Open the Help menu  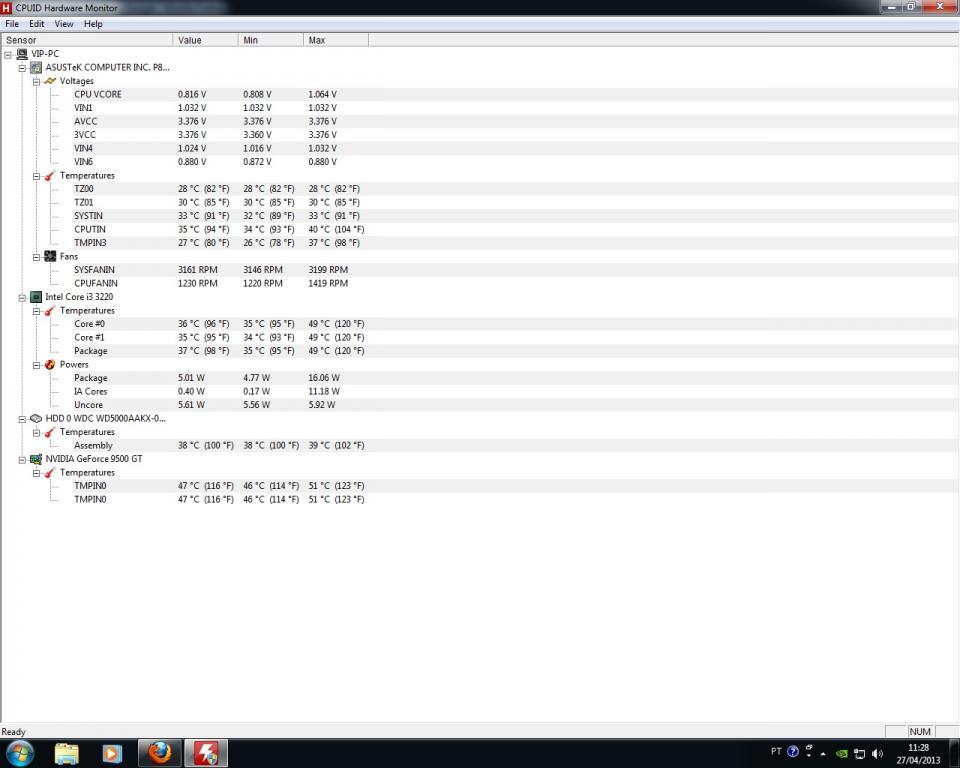click(93, 24)
